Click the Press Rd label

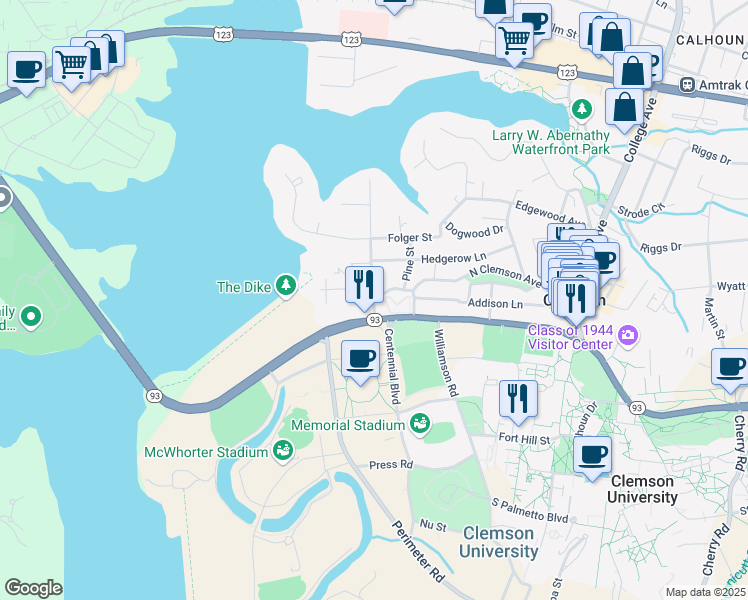[x=391, y=465]
